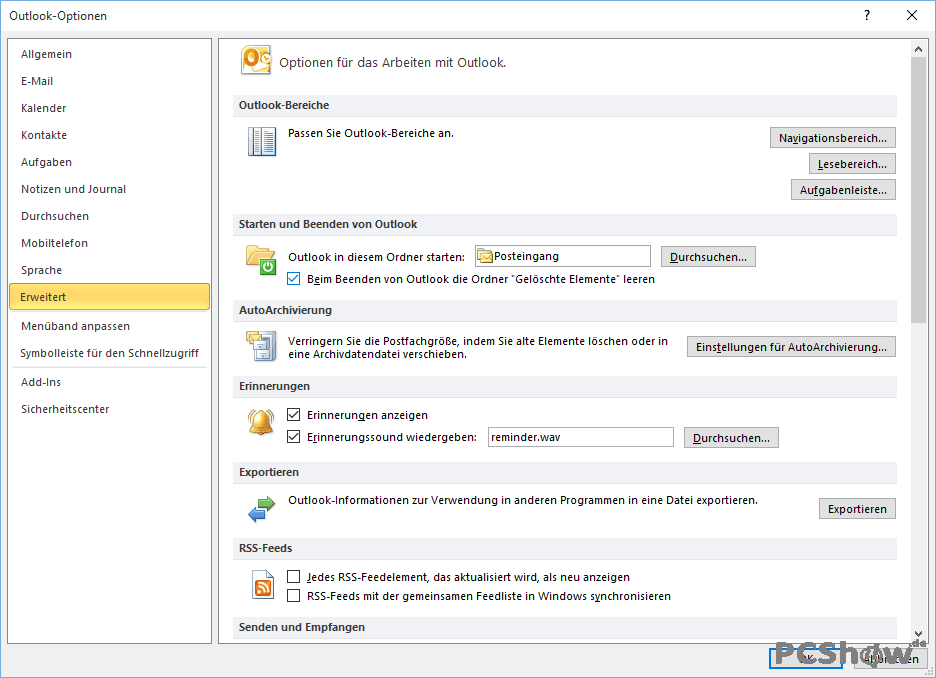Click the Exportieren button

(857, 508)
